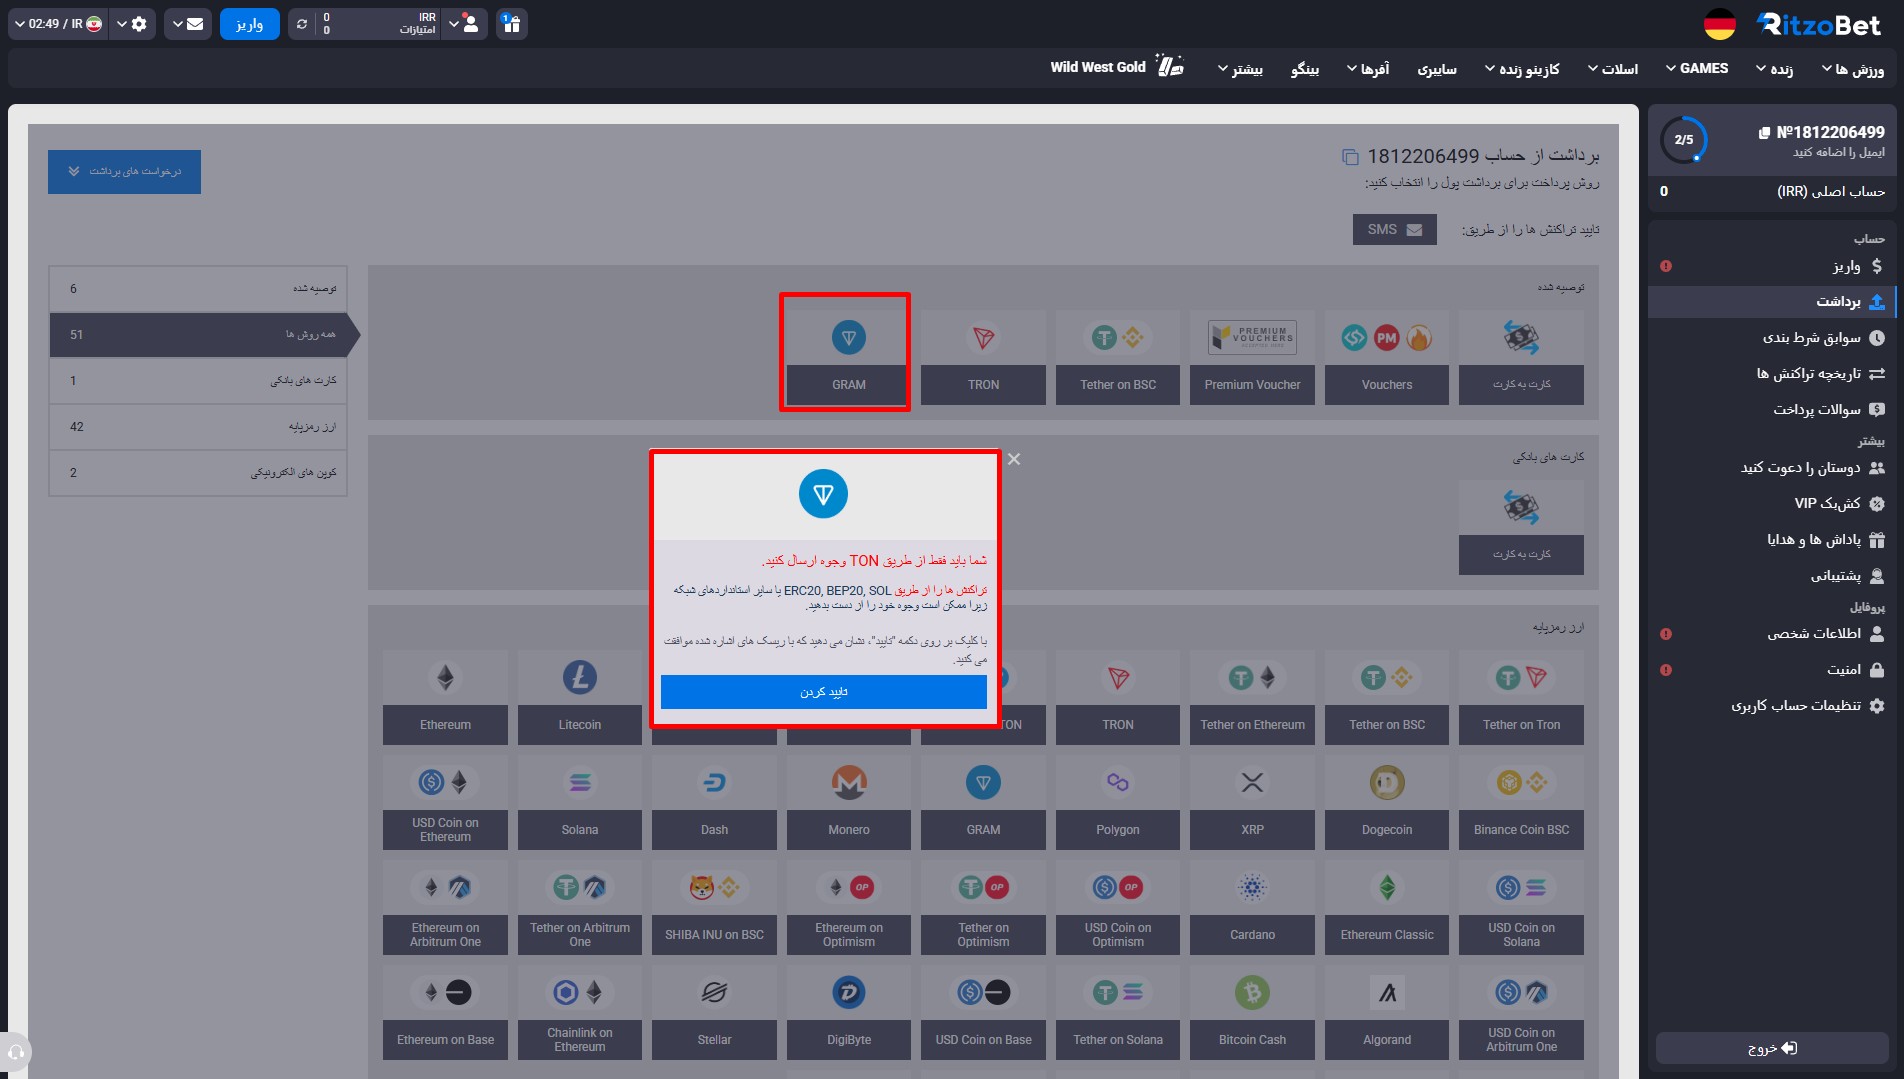Open سوالات پرداخت payment questions
The image size is (1904, 1079).
(1772, 410)
